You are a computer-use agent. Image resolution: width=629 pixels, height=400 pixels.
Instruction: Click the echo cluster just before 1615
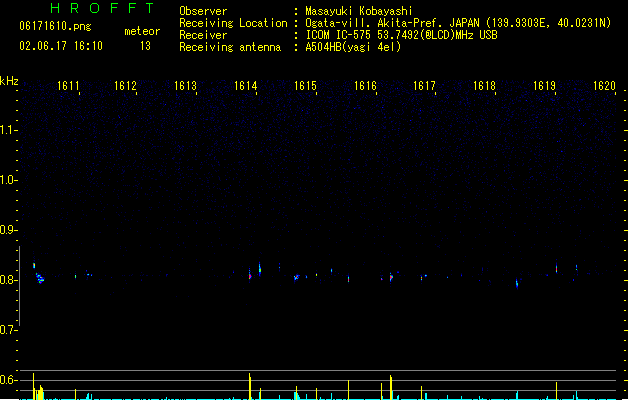click(296, 277)
